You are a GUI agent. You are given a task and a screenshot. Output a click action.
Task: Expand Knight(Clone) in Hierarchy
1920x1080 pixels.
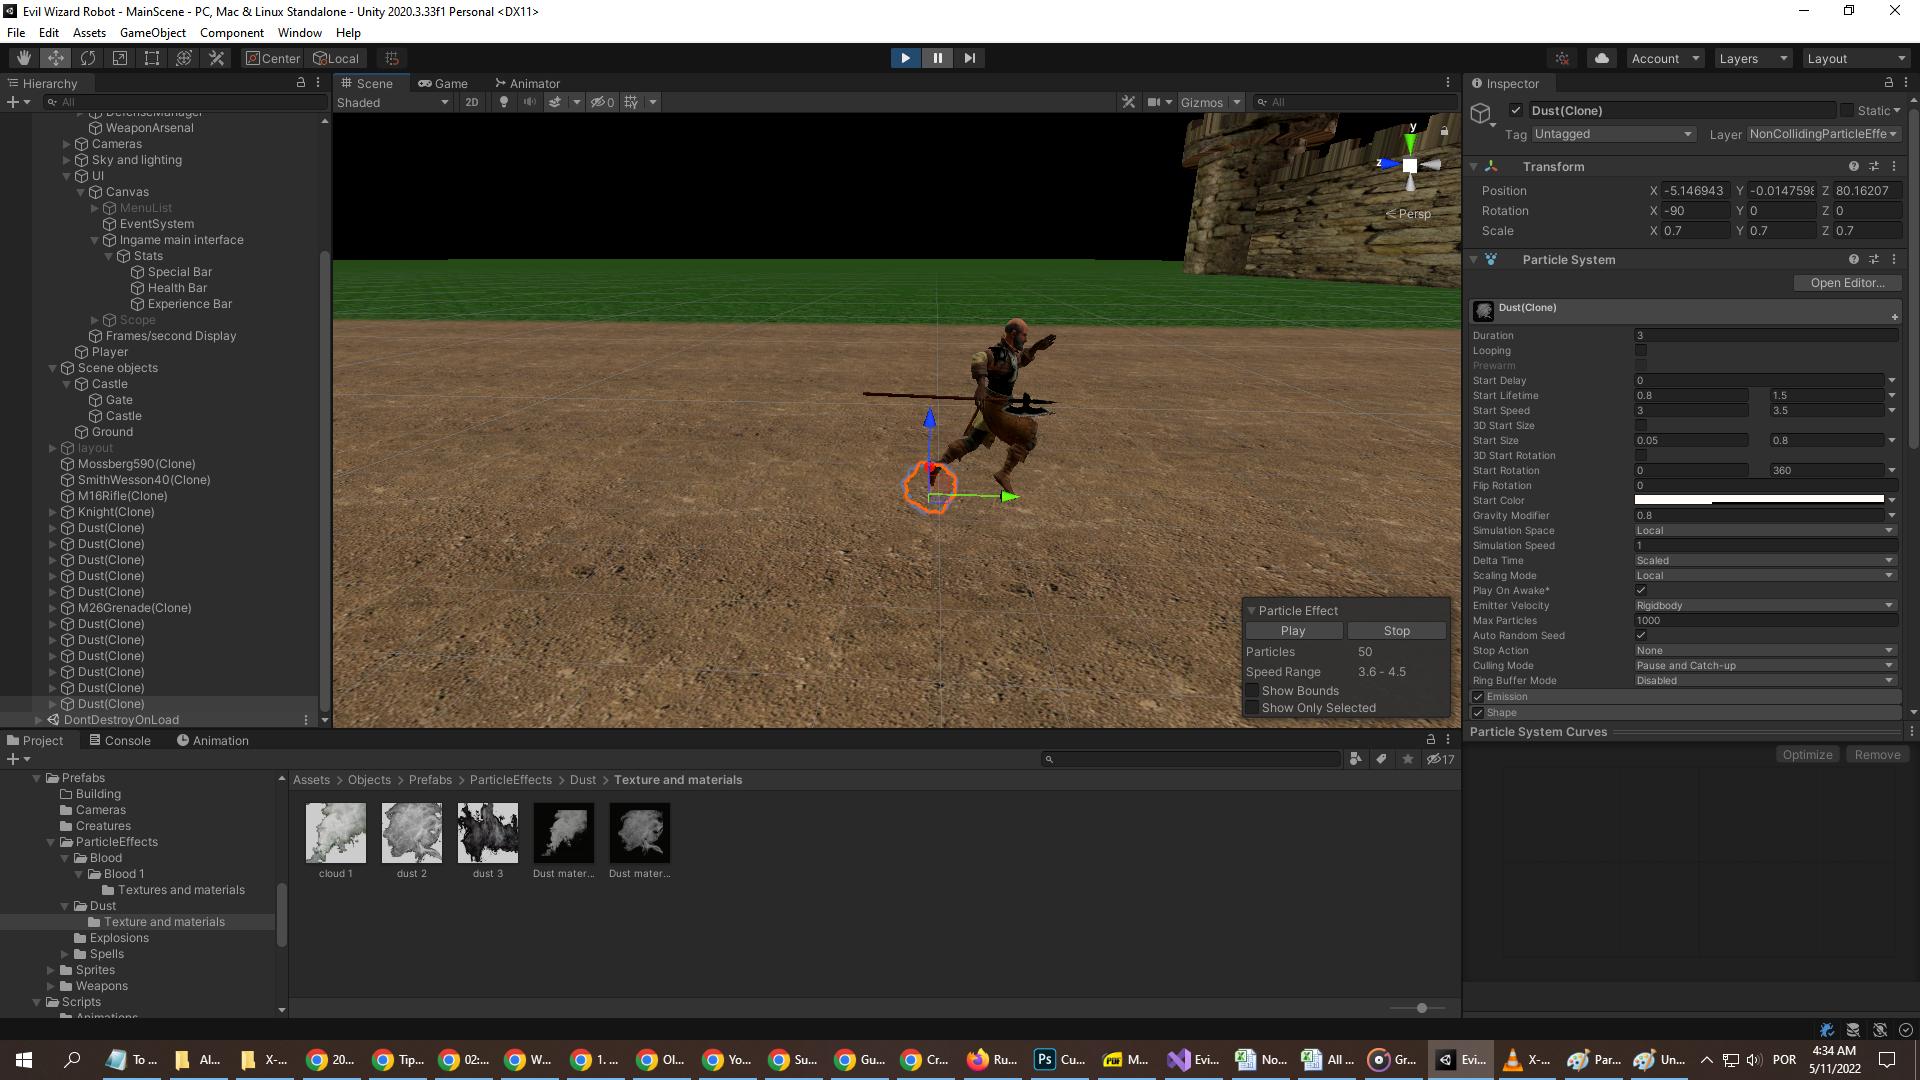pos(53,512)
